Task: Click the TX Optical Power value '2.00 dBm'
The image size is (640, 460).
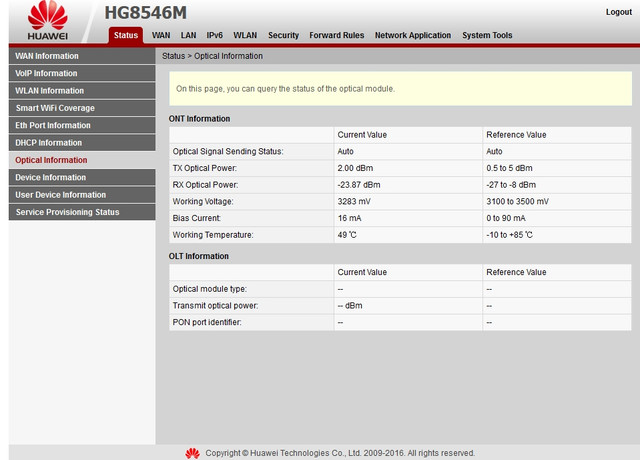Action: coord(355,168)
